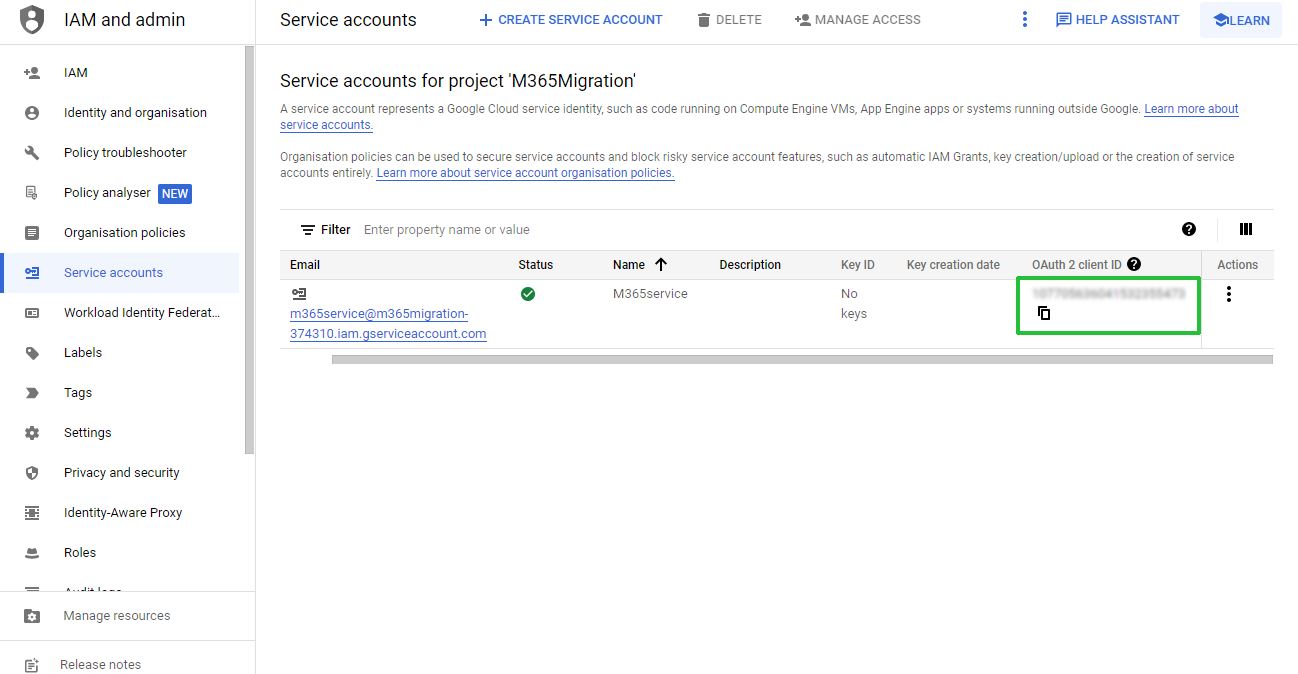Click CREATE SERVICE ACCOUNT button

tap(570, 20)
